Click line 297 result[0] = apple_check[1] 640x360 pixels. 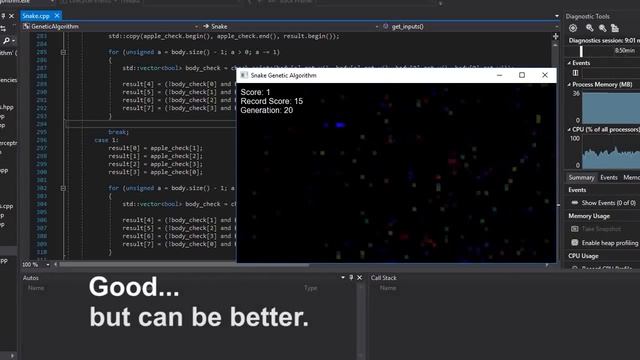156,148
